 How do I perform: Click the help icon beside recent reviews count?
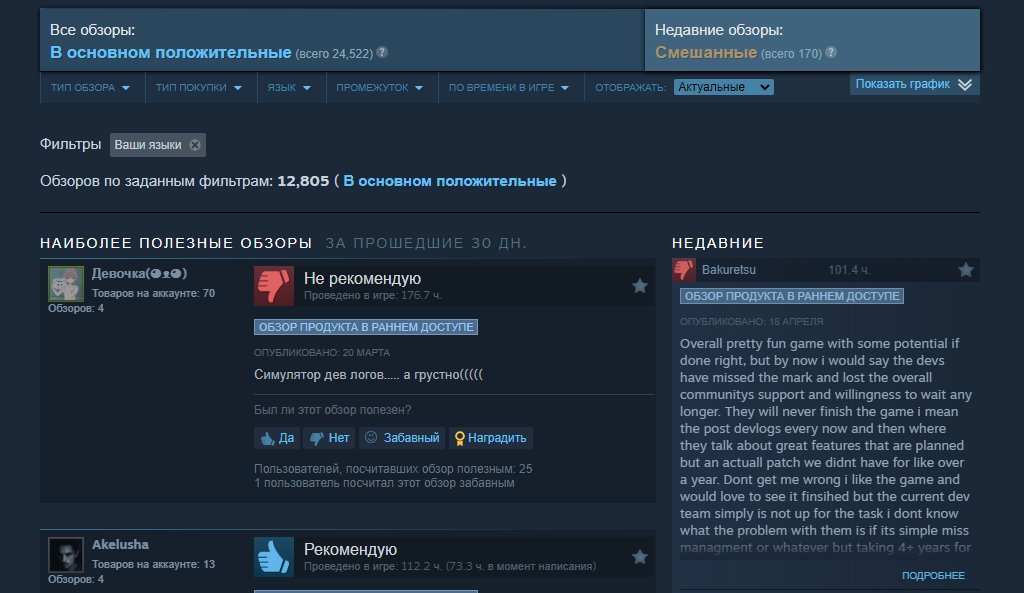pyautogui.click(x=831, y=52)
